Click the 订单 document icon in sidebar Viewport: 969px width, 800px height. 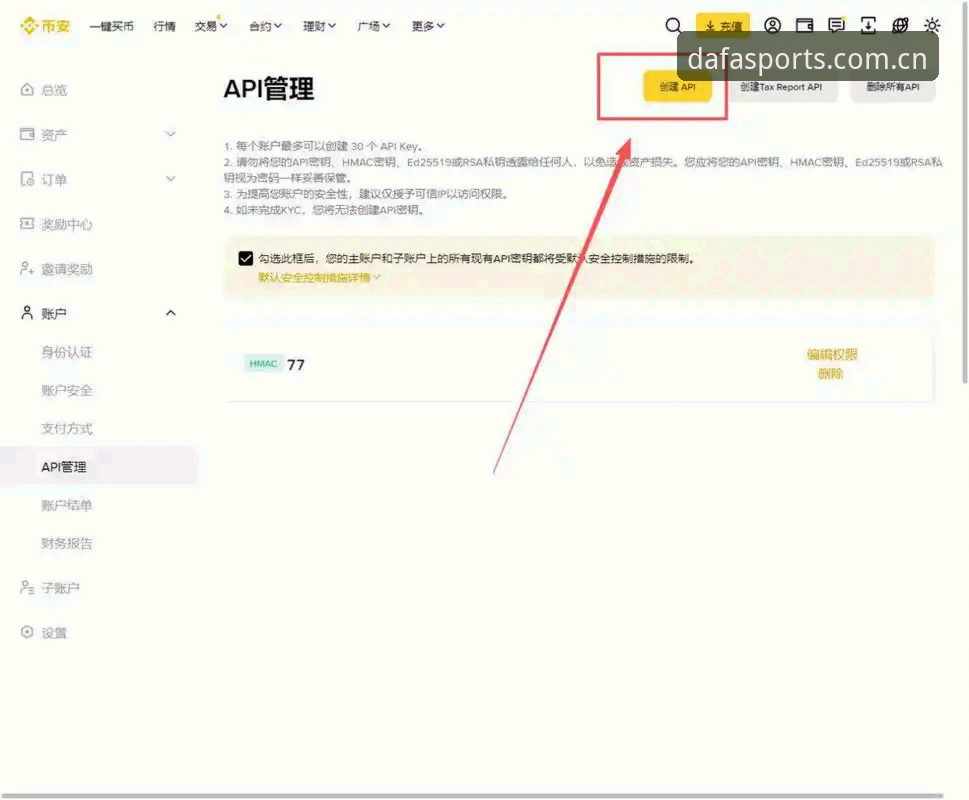click(27, 179)
